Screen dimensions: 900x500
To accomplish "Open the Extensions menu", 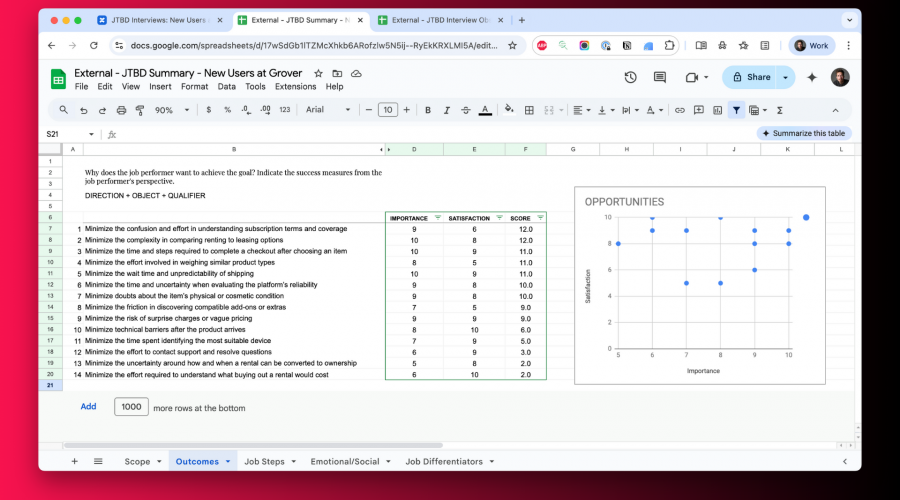I will point(295,87).
